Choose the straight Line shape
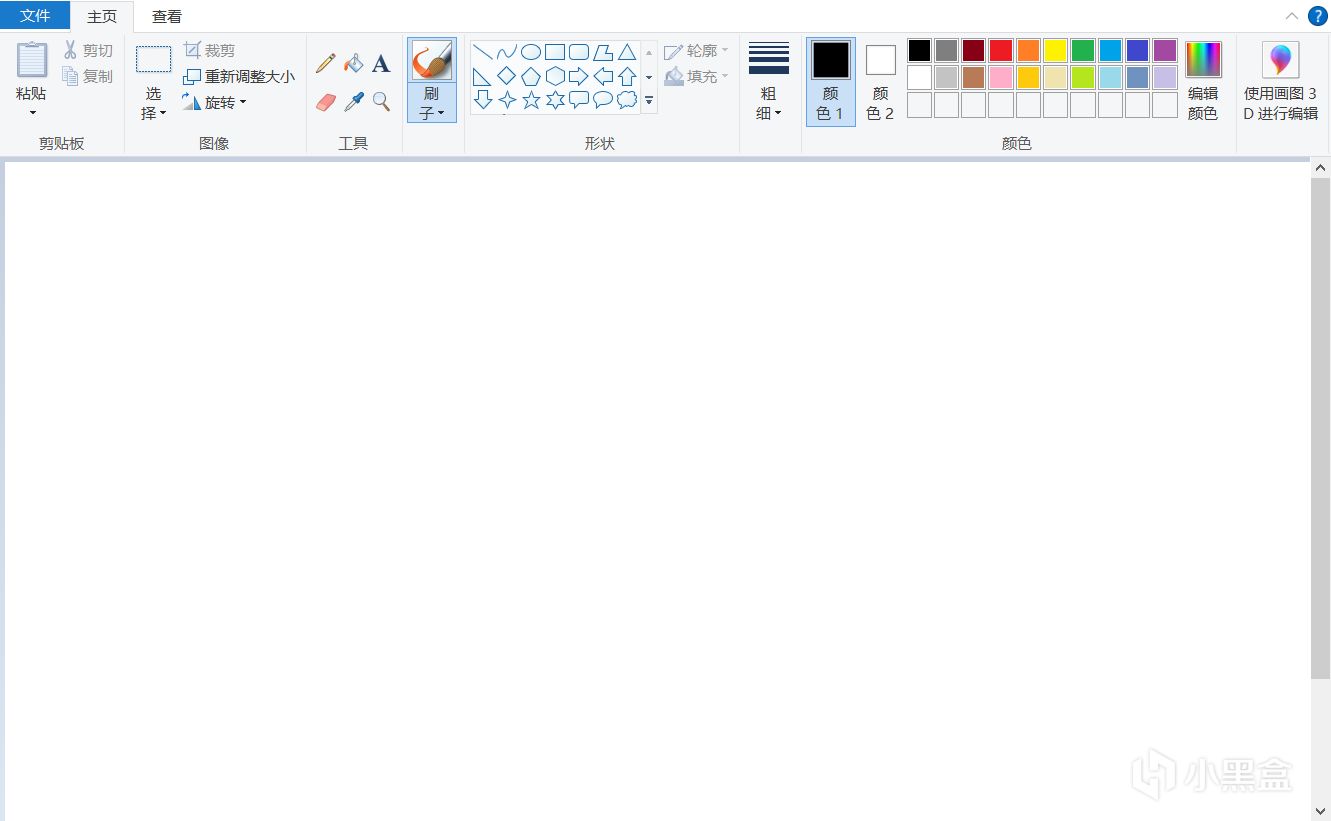Viewport: 1331px width, 821px height. tap(483, 52)
